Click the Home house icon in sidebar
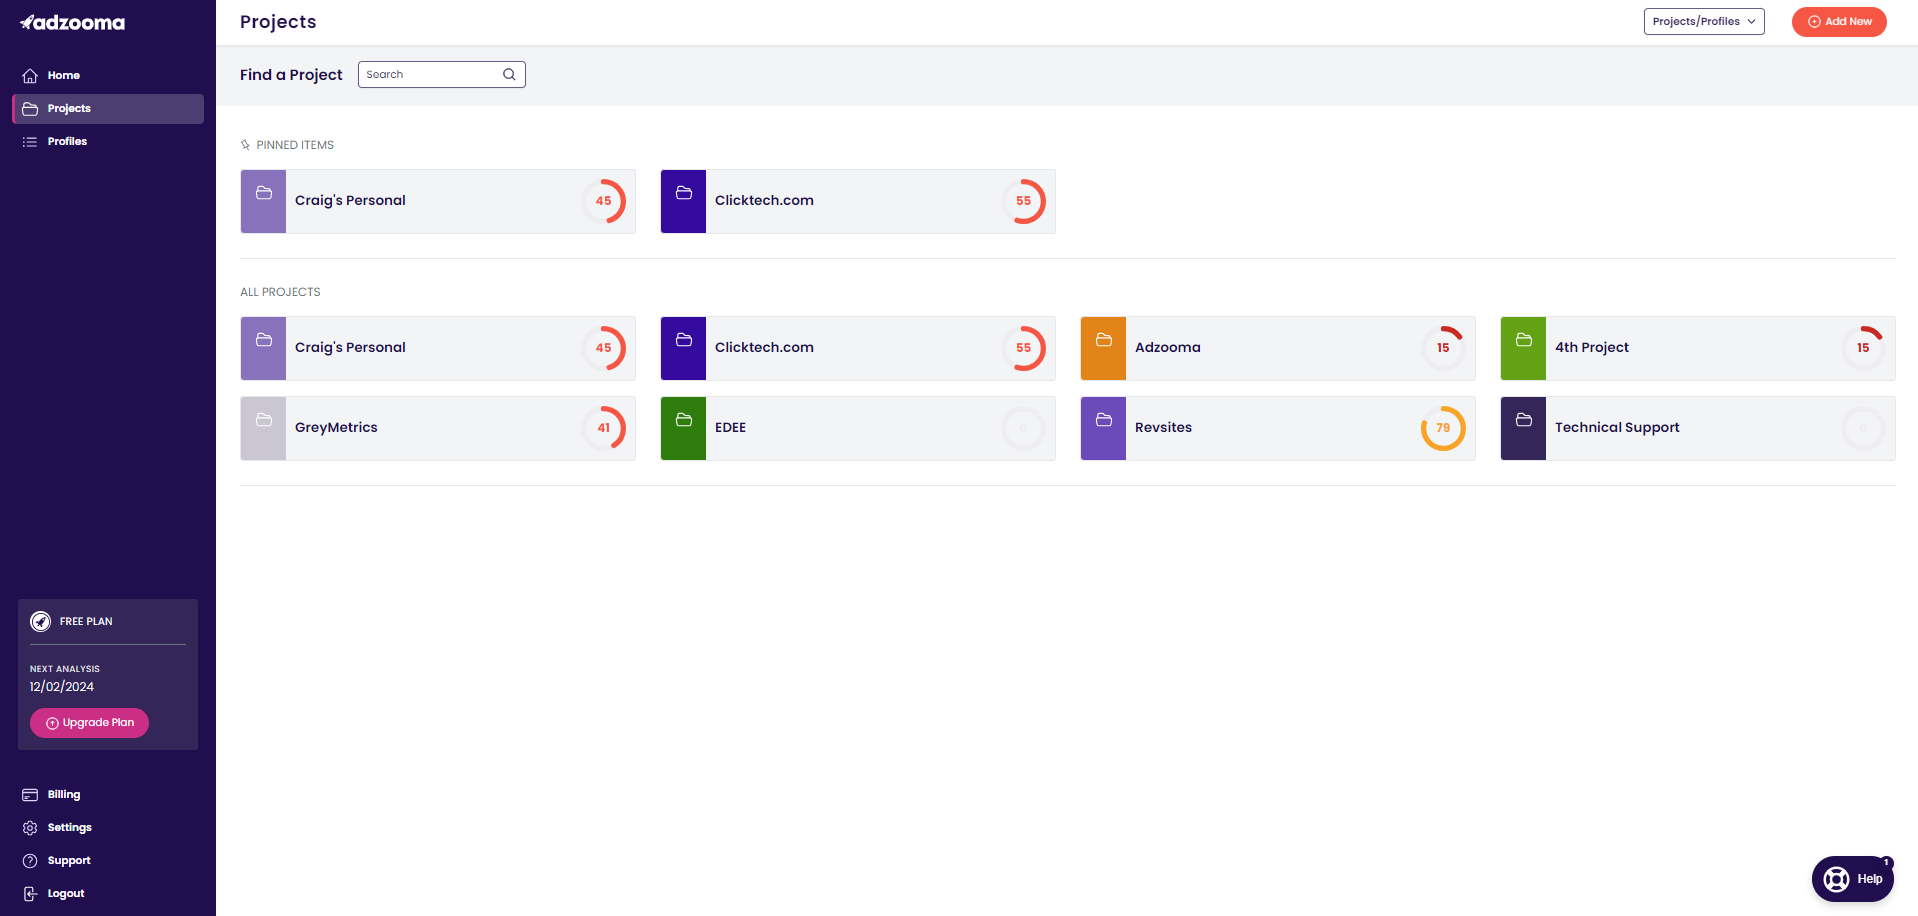The height and width of the screenshot is (916, 1918). (x=30, y=76)
